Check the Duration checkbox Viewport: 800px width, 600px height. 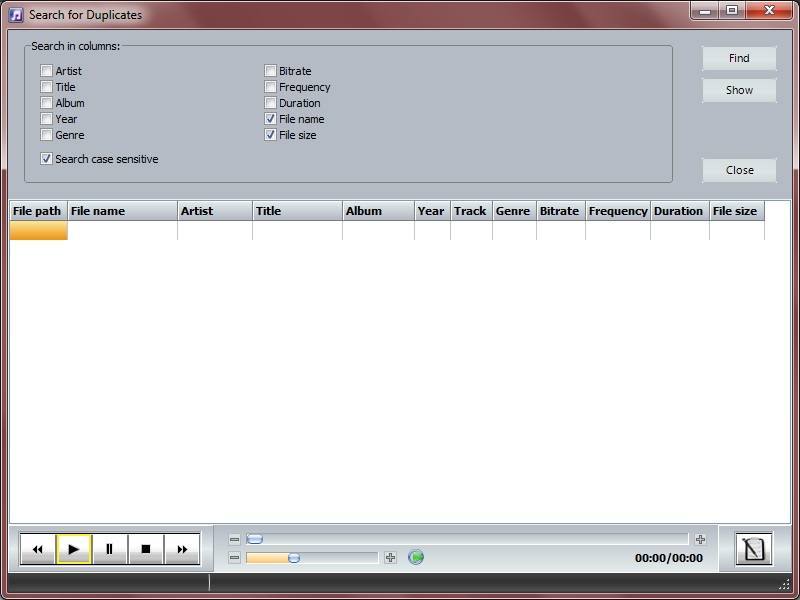(x=270, y=103)
